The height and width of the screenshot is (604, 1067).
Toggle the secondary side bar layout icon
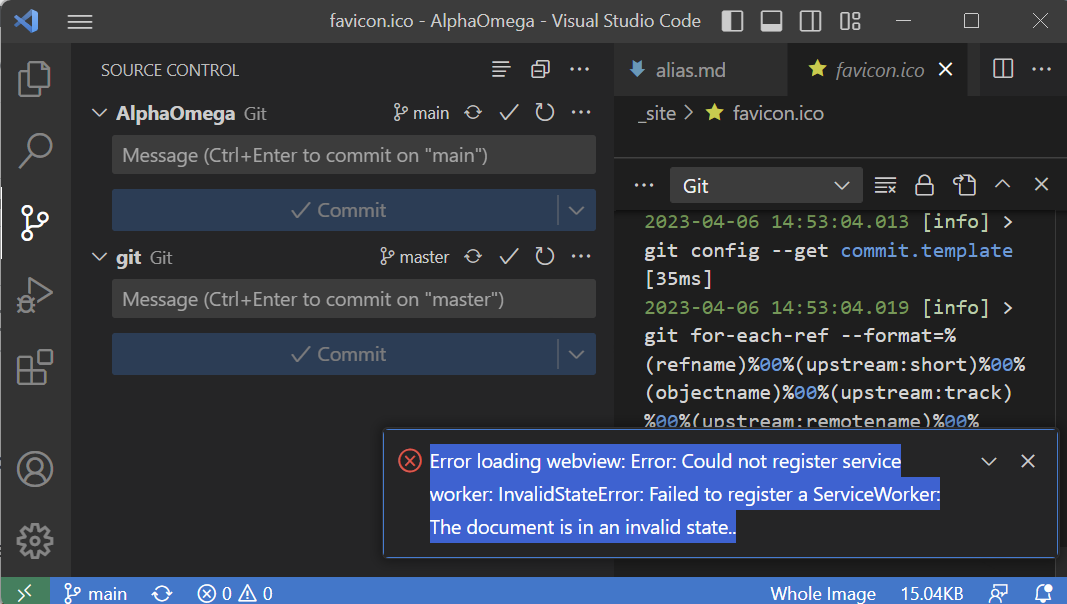(810, 21)
